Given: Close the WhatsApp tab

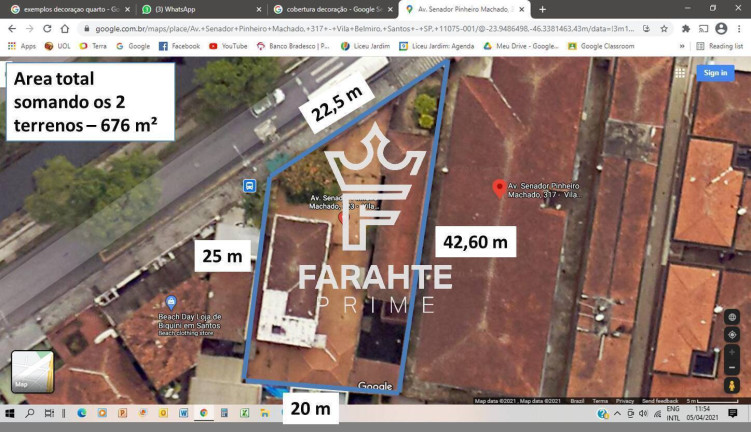Looking at the screenshot, I should 259,9.
